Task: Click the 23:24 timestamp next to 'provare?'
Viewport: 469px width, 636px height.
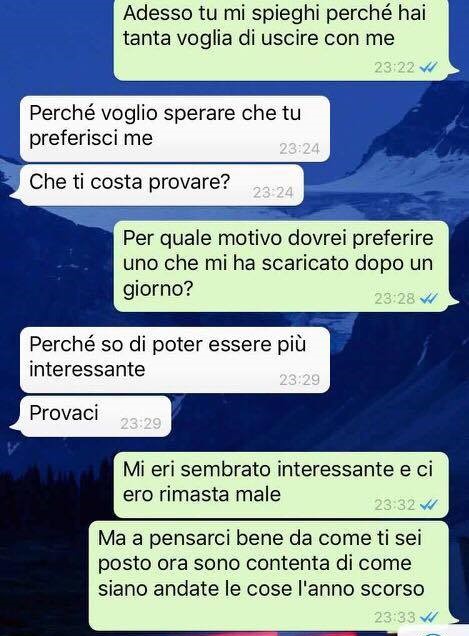Action: tap(273, 192)
